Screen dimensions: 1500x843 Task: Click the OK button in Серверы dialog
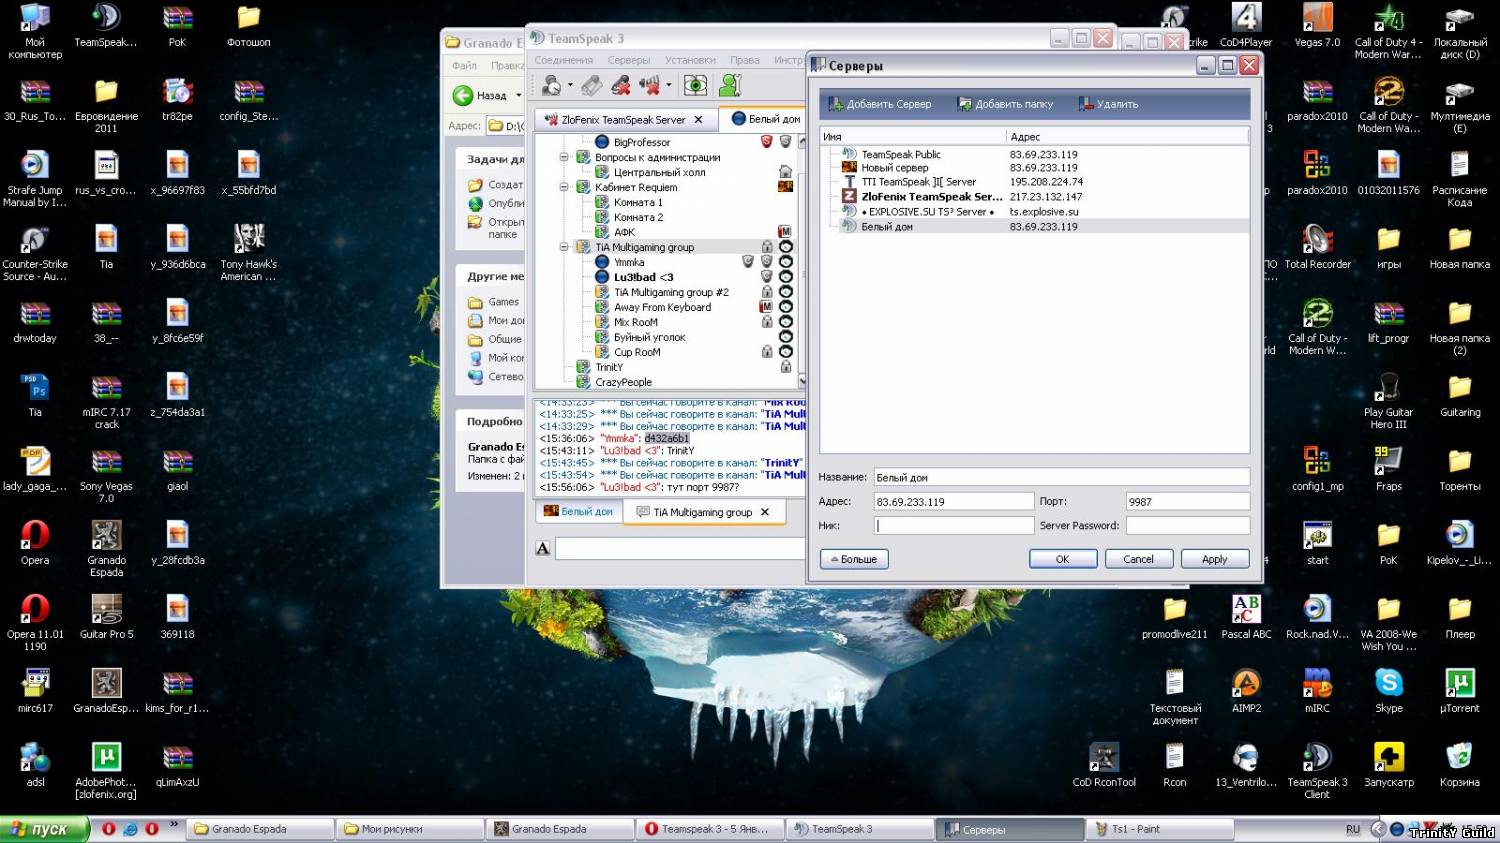[1062, 559]
